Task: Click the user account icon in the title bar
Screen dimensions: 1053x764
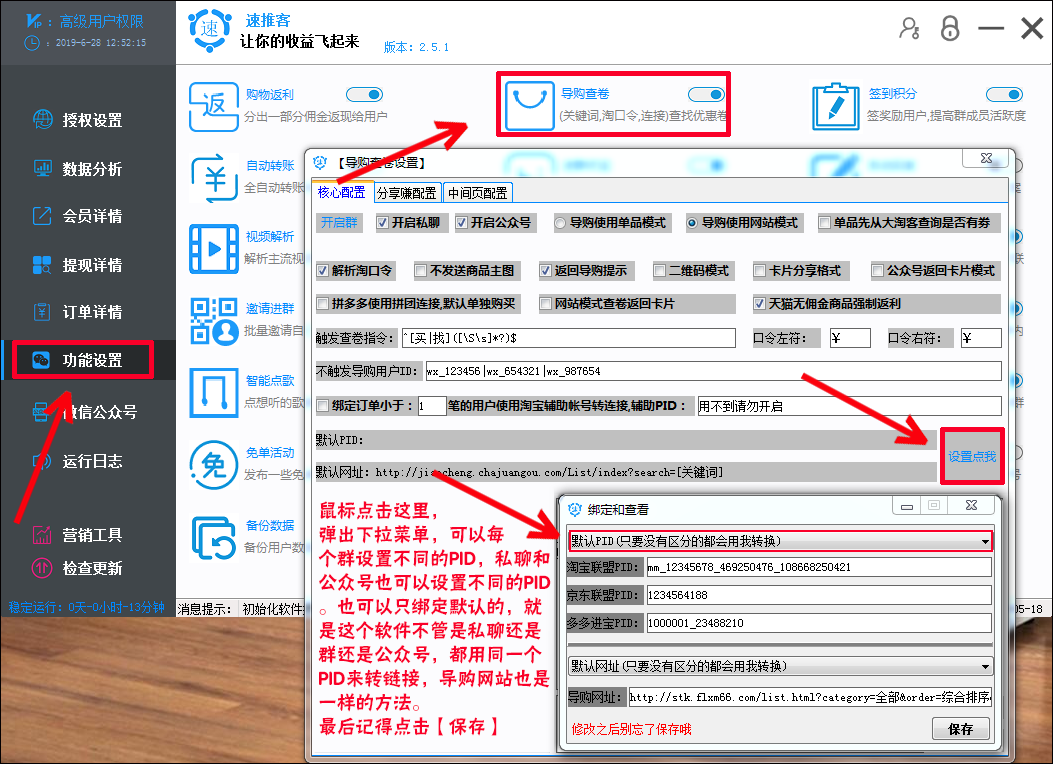Action: click(909, 28)
